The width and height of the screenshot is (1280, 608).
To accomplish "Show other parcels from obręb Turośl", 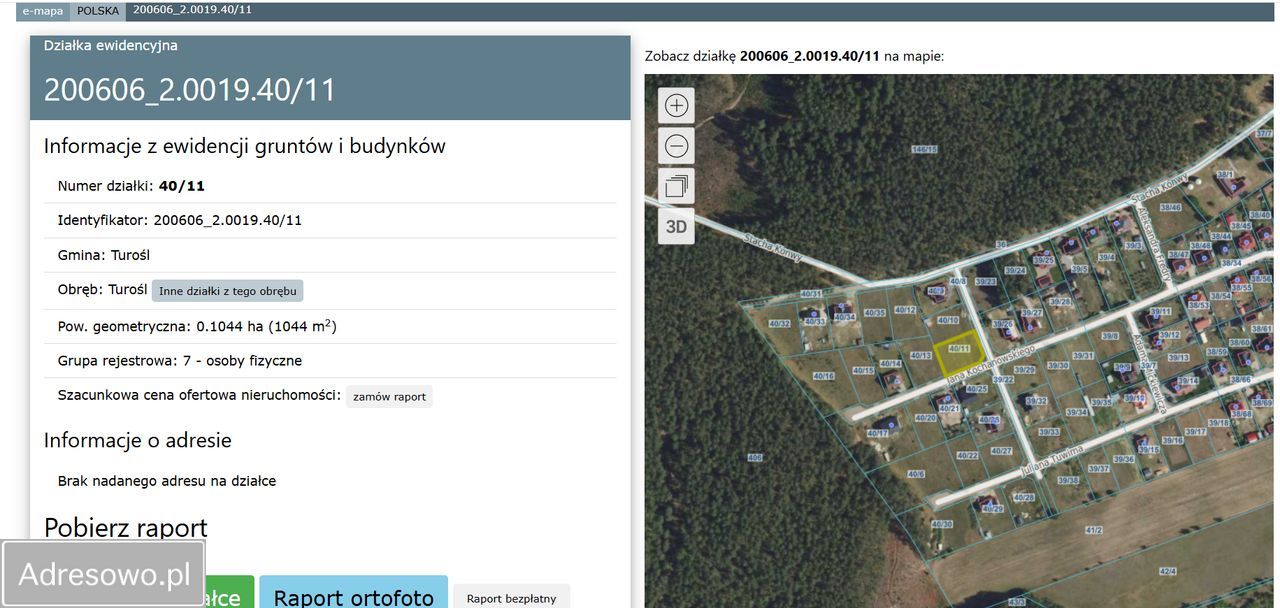I will point(228,291).
